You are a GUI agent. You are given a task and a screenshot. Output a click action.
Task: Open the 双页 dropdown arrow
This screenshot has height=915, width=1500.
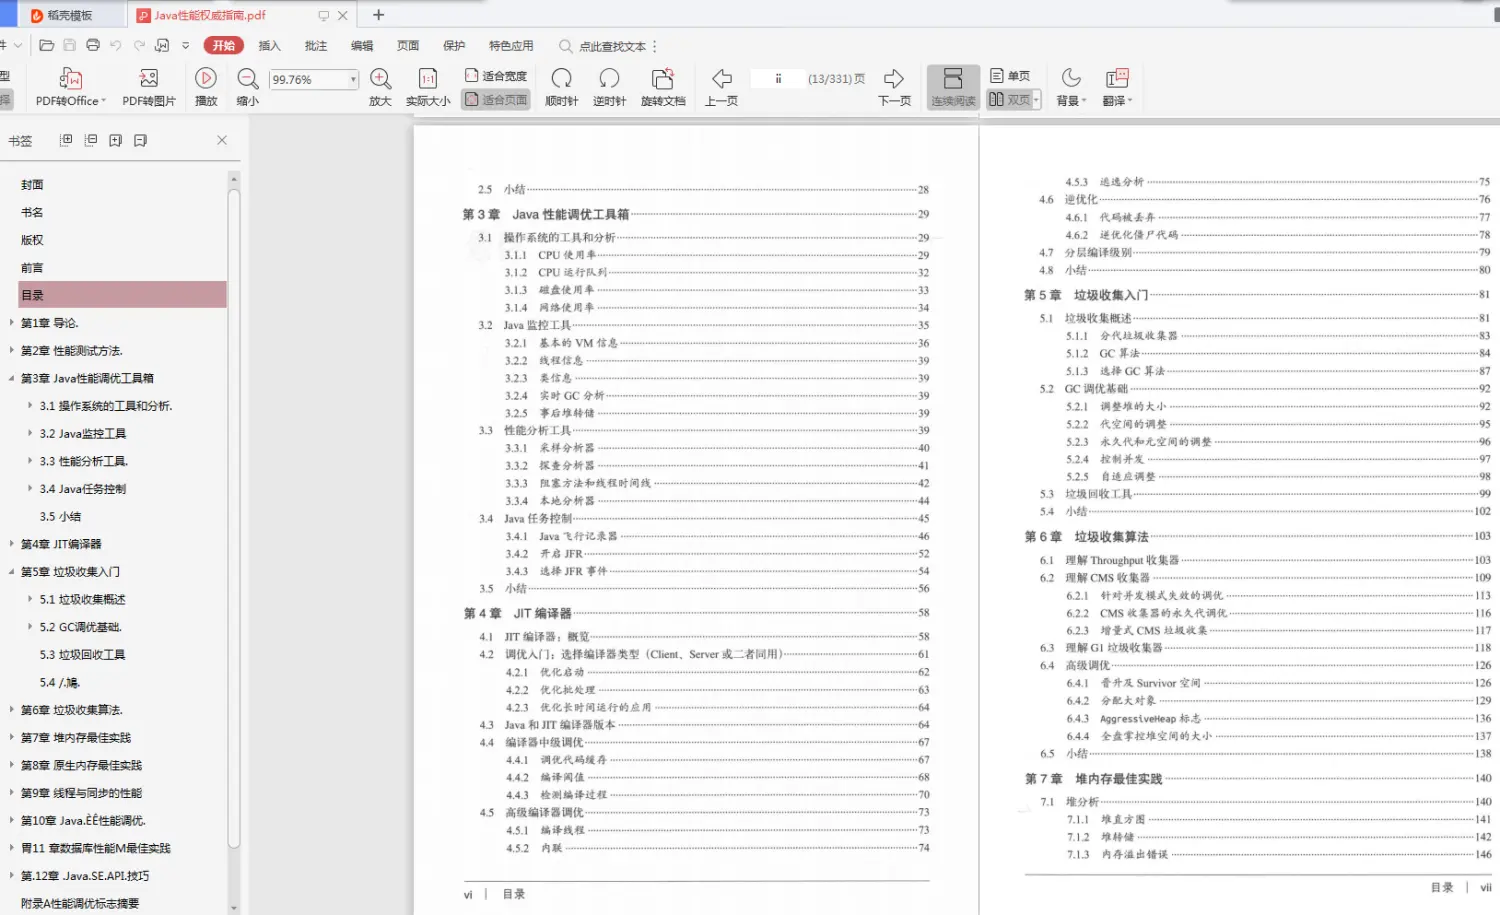(1037, 100)
